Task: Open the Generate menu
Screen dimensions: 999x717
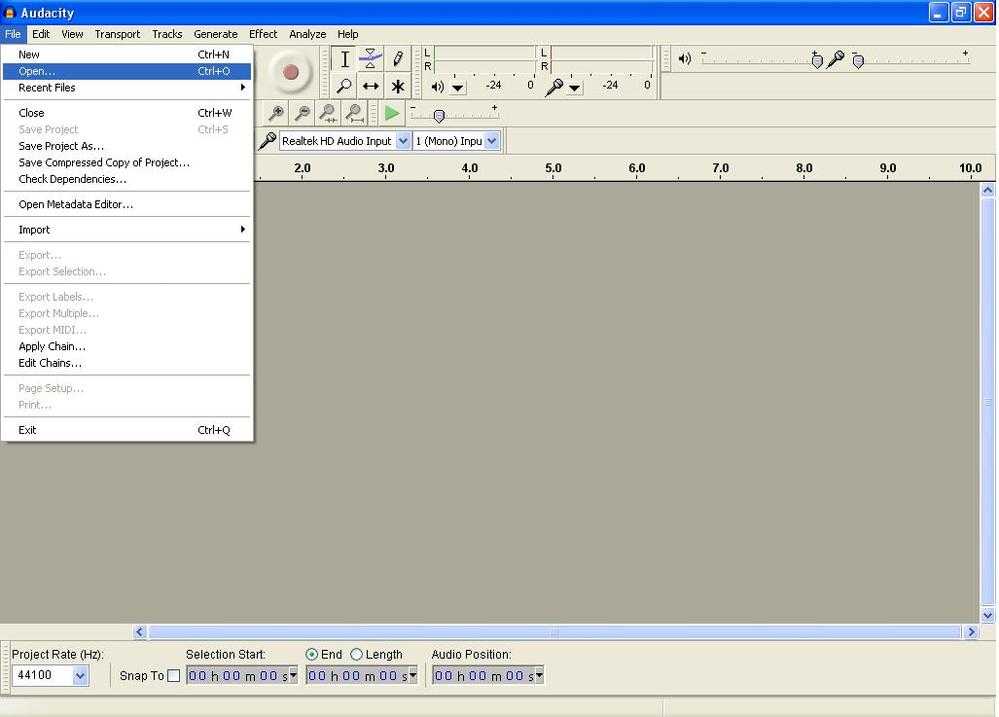Action: (x=215, y=34)
